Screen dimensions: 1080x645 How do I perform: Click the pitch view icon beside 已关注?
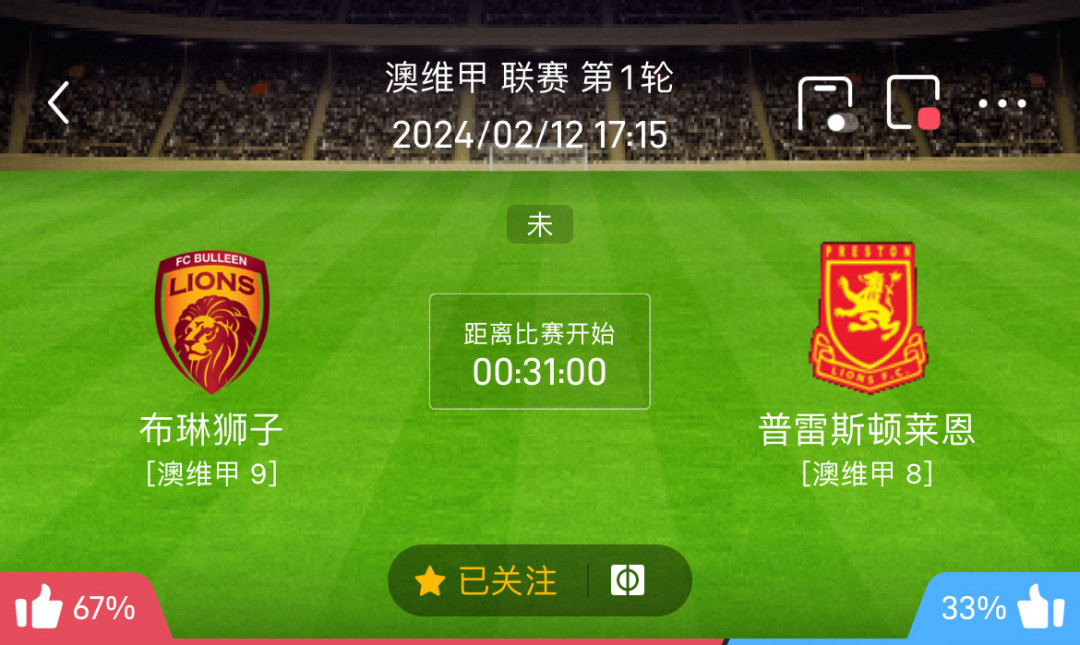click(x=627, y=580)
